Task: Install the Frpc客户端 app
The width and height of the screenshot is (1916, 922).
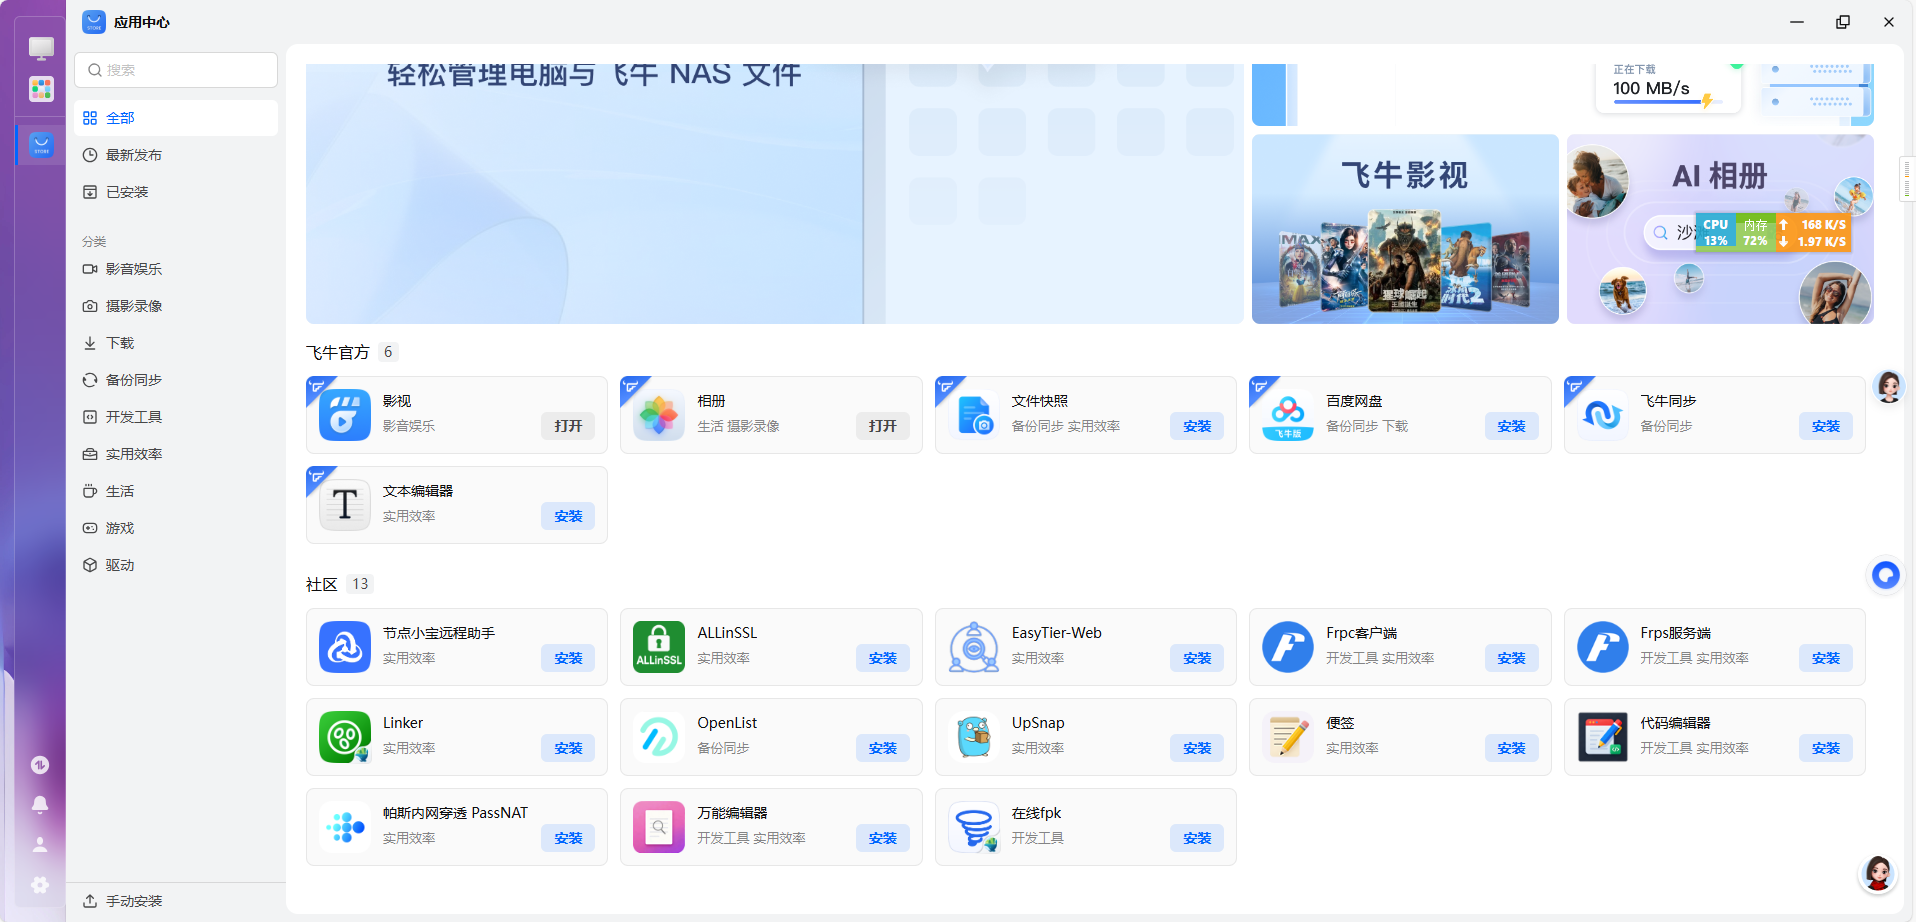Action: (1512, 658)
